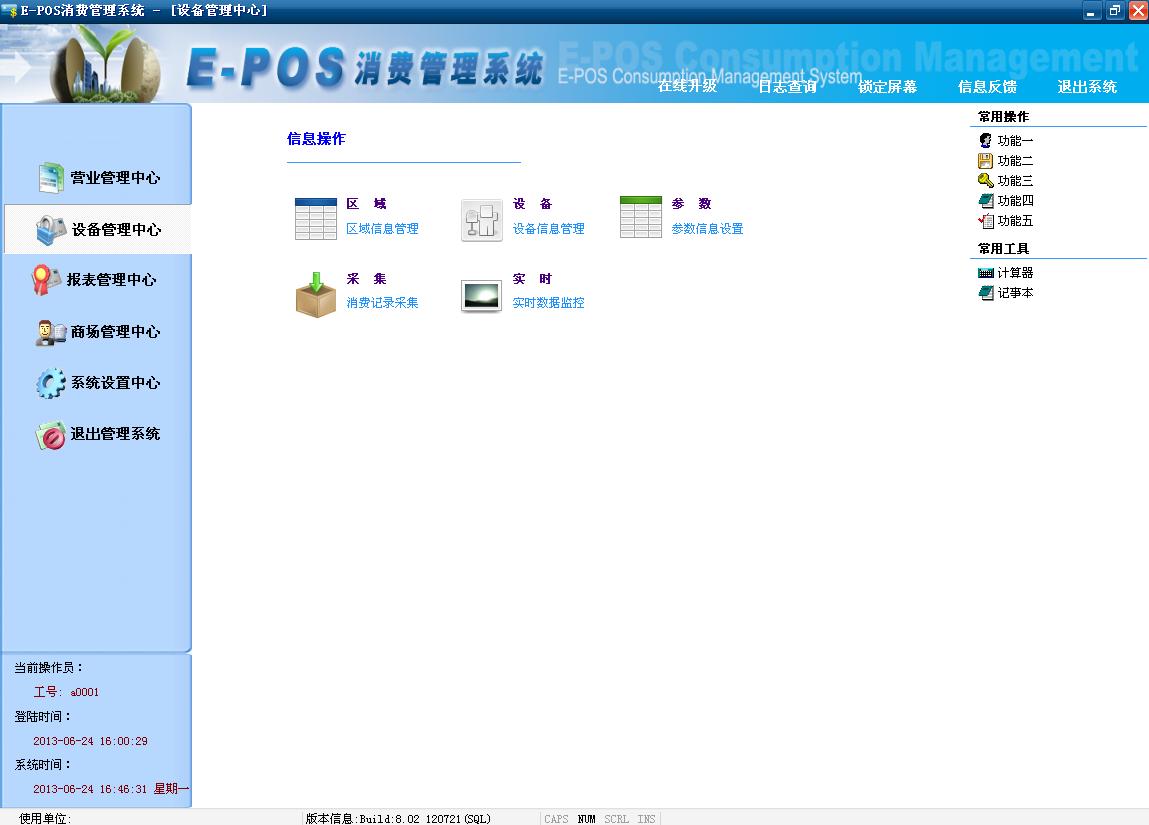
Task: Click the 区域信息管理 table icon
Action: [x=315, y=218]
